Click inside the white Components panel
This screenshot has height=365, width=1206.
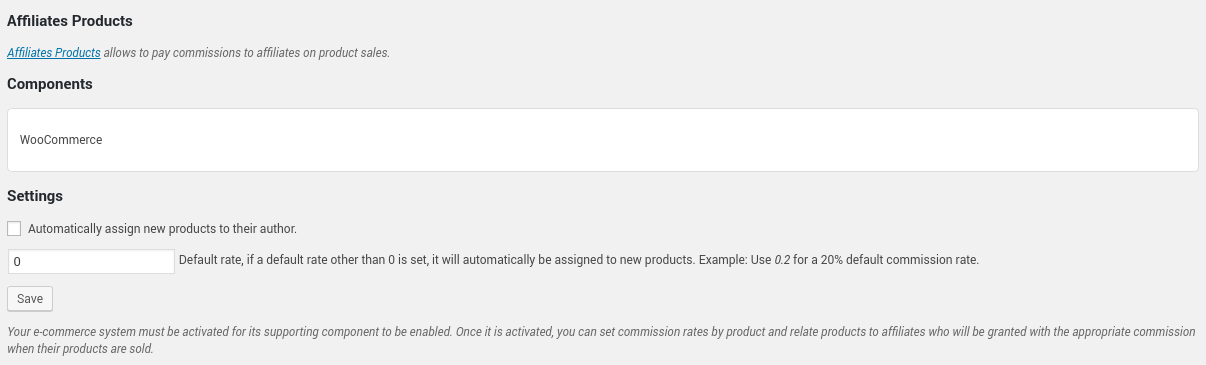click(x=603, y=140)
